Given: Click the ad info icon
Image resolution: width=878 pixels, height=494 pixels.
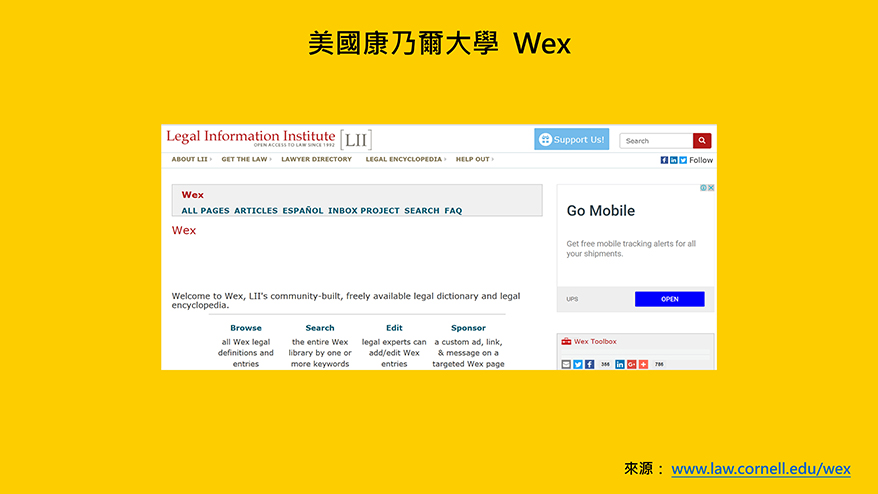Looking at the screenshot, I should [703, 188].
